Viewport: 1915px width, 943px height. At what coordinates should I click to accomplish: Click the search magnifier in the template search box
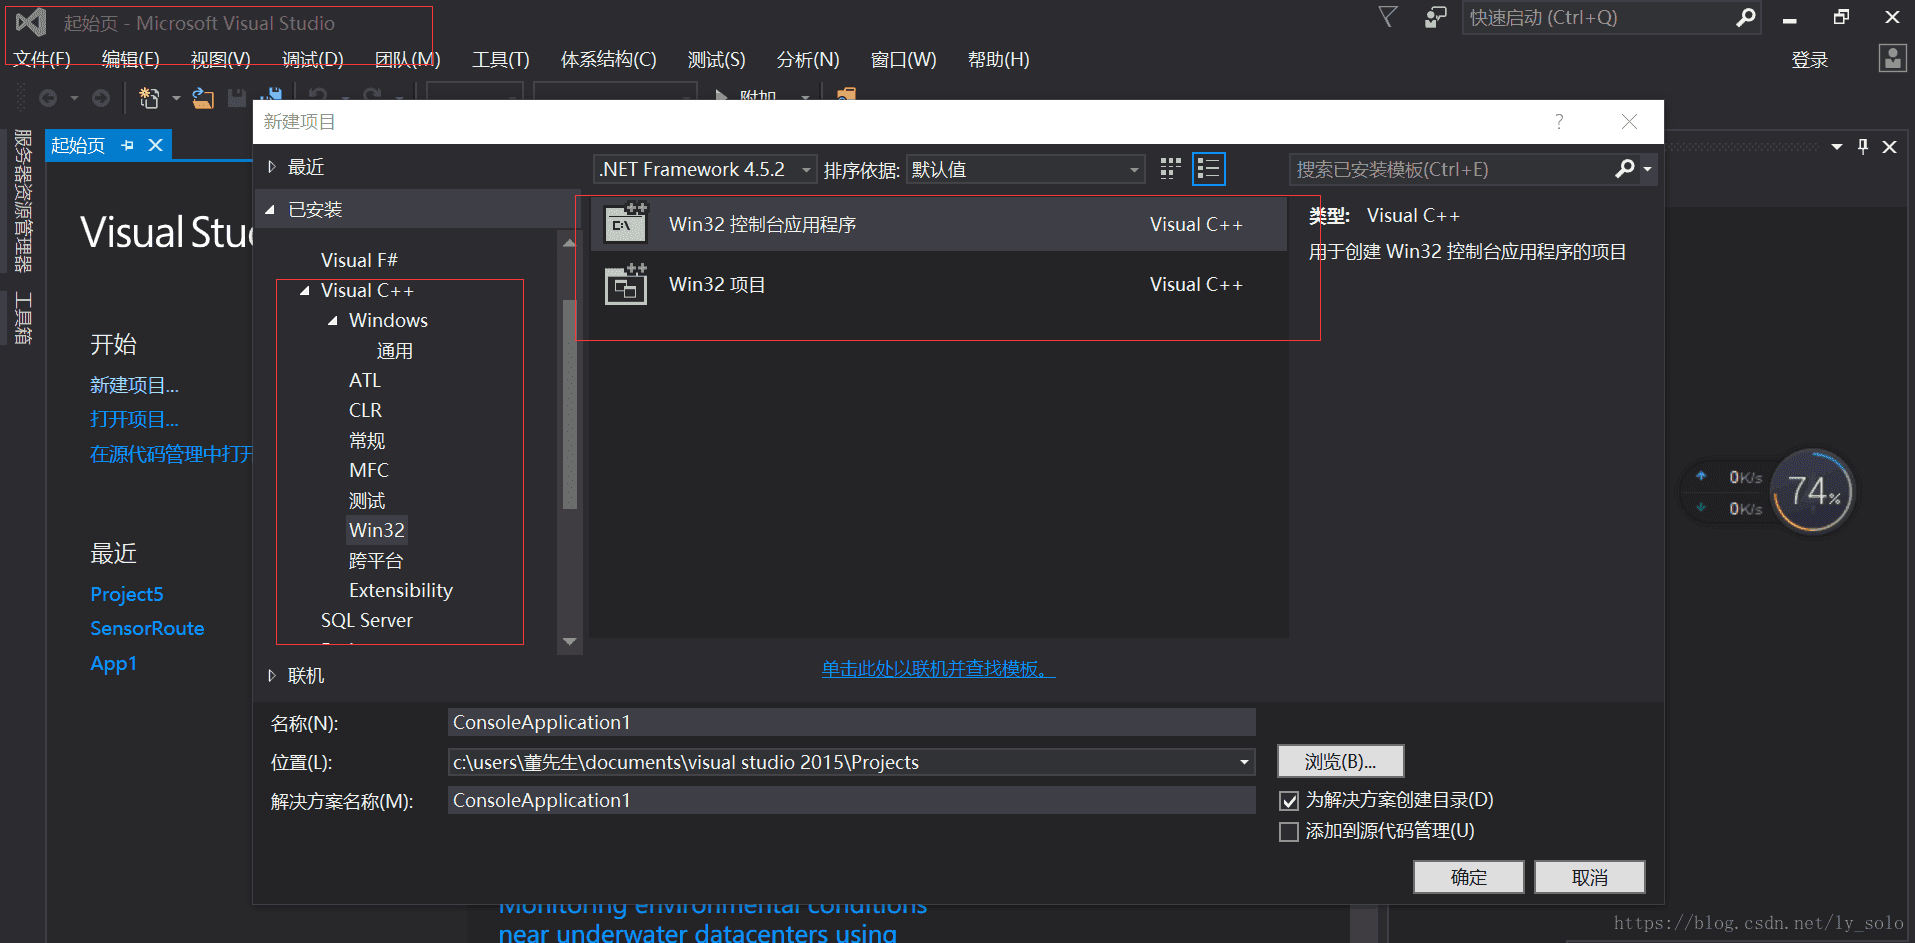1625,169
